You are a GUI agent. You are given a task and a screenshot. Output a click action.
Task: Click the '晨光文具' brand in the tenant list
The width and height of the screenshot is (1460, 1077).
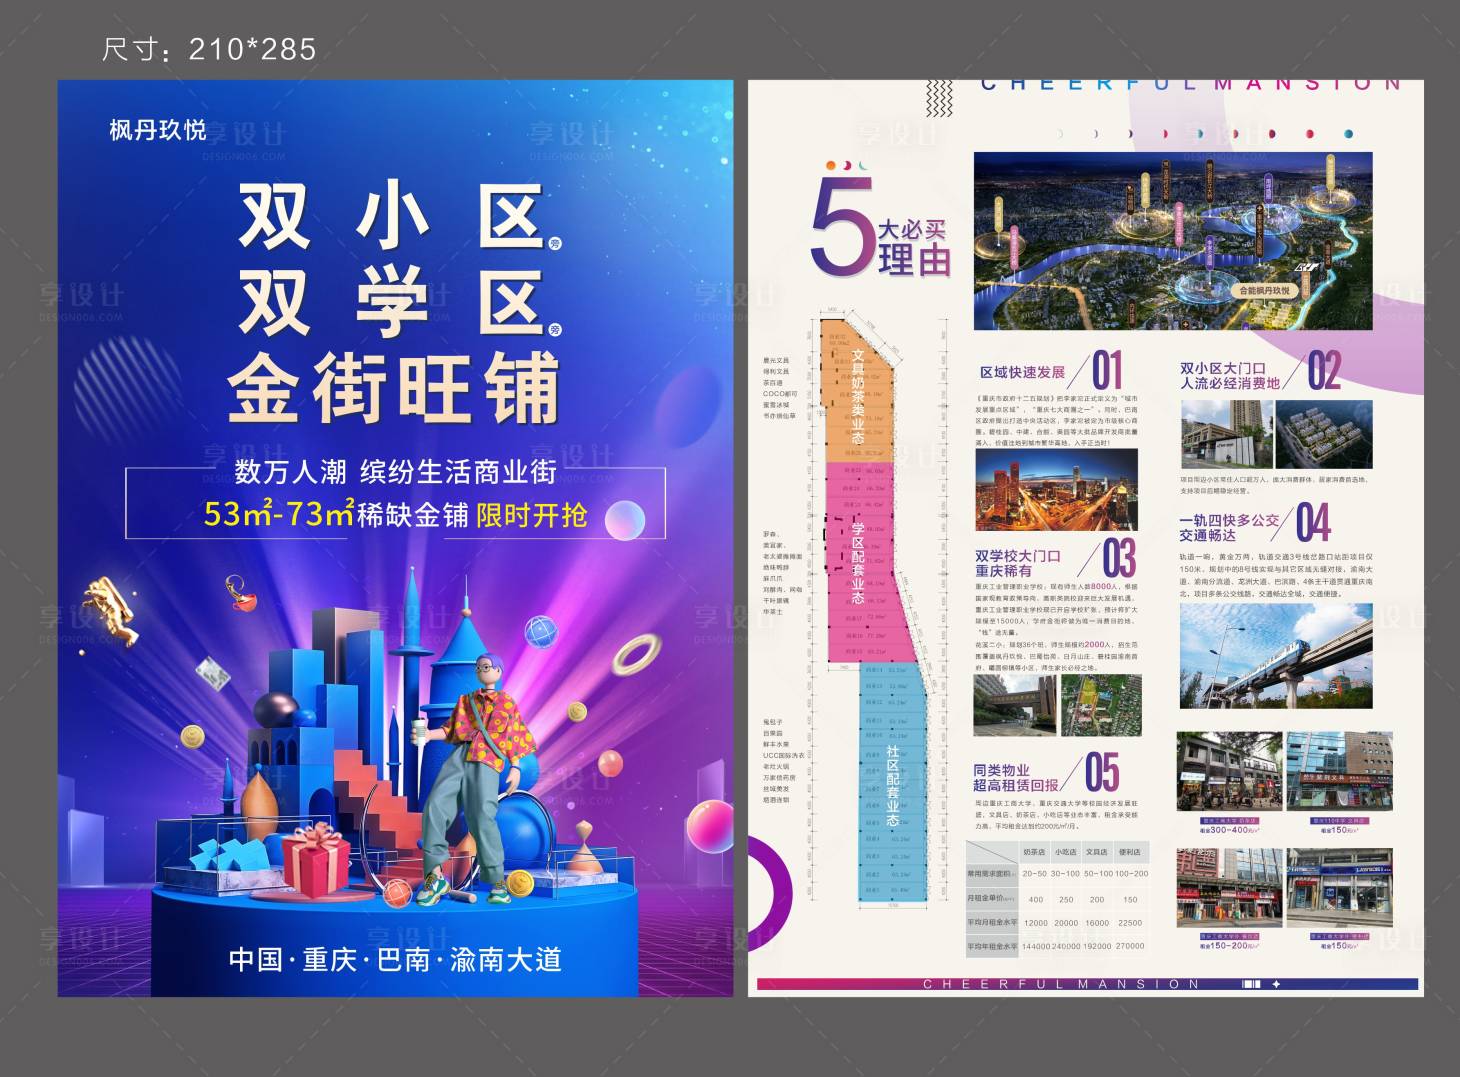[x=776, y=360]
